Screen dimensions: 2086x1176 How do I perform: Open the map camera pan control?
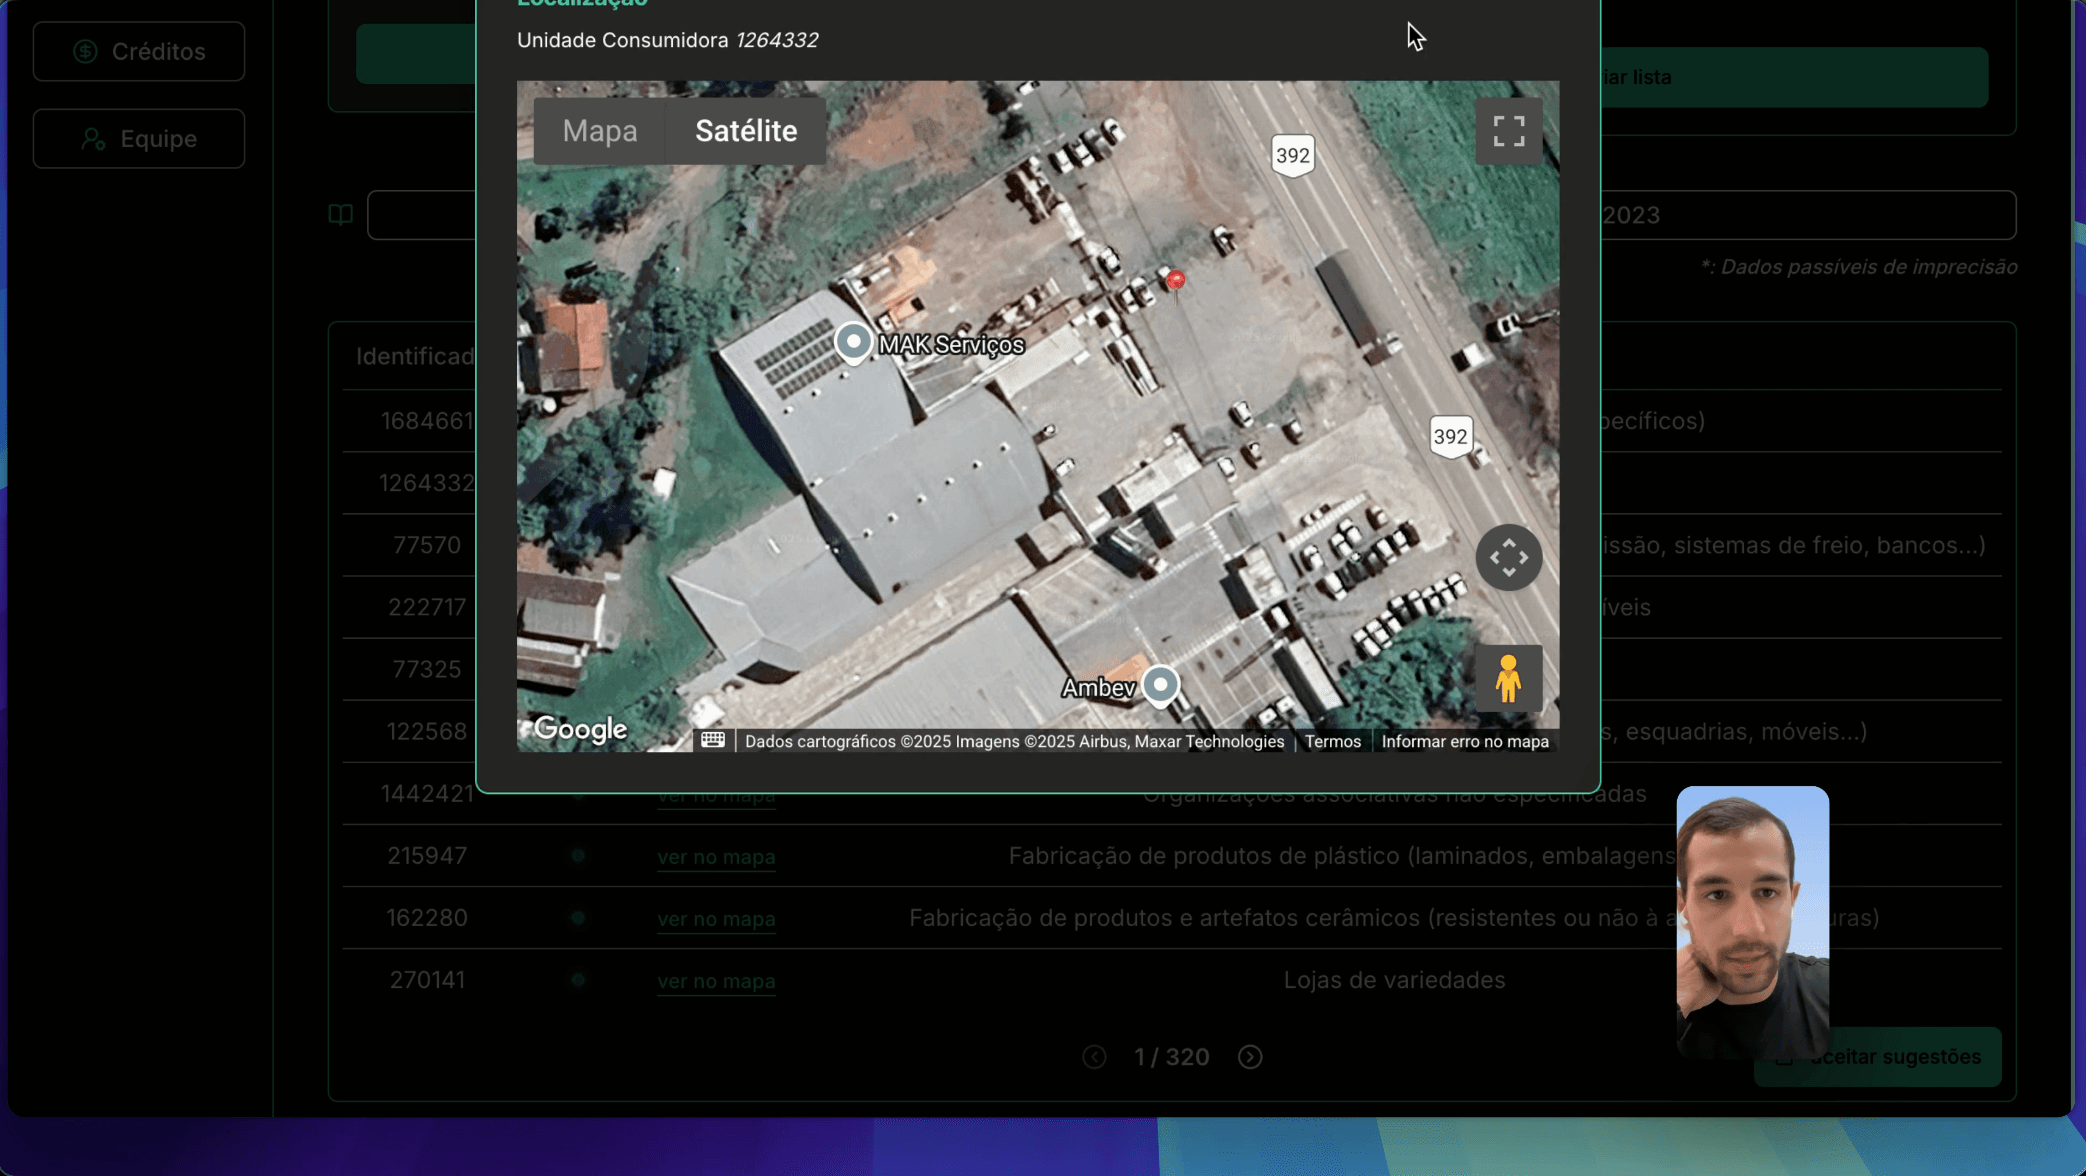tap(1508, 557)
